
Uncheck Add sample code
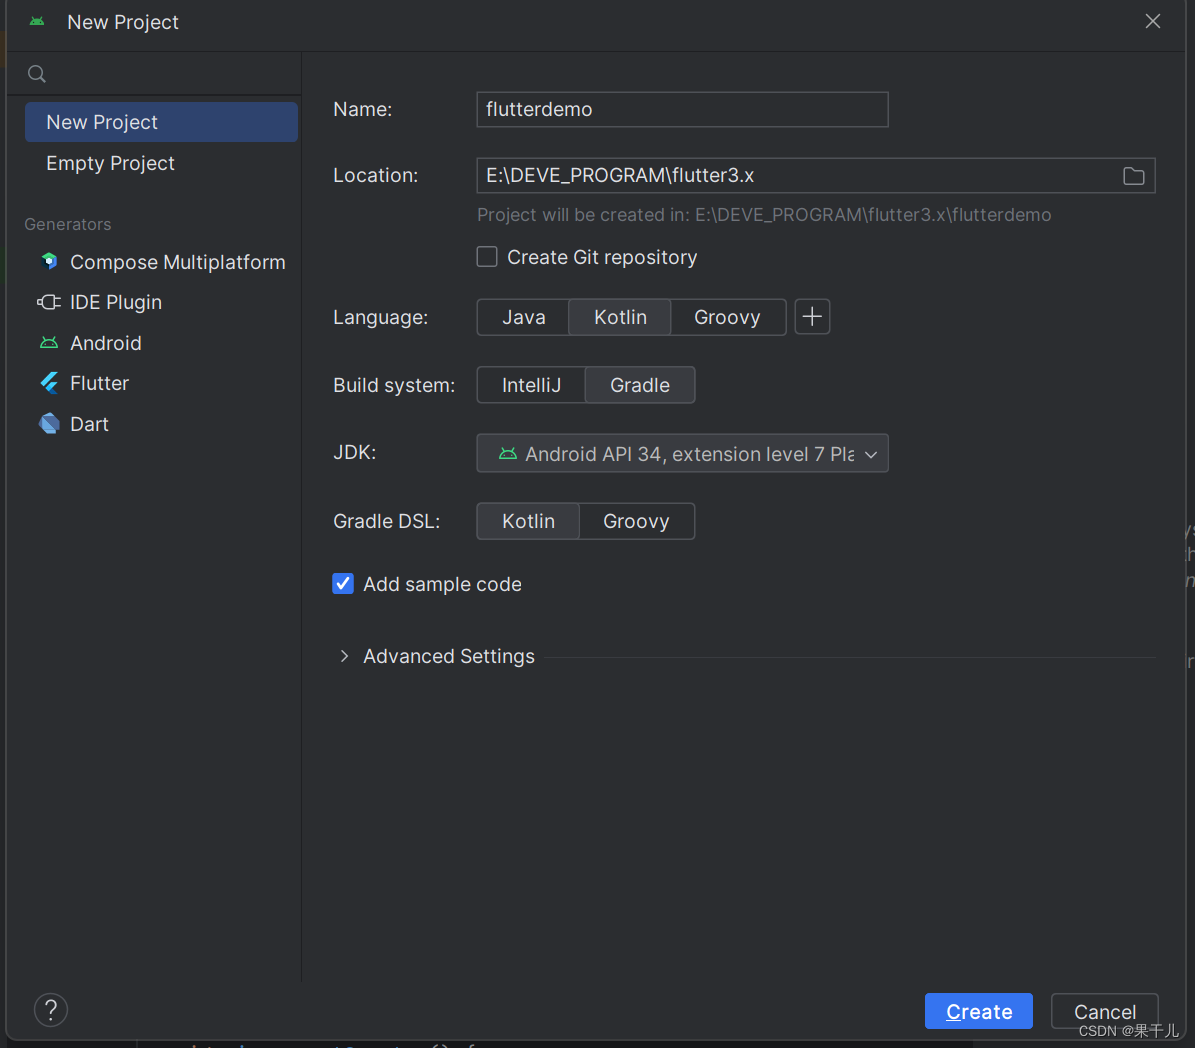[x=343, y=584]
